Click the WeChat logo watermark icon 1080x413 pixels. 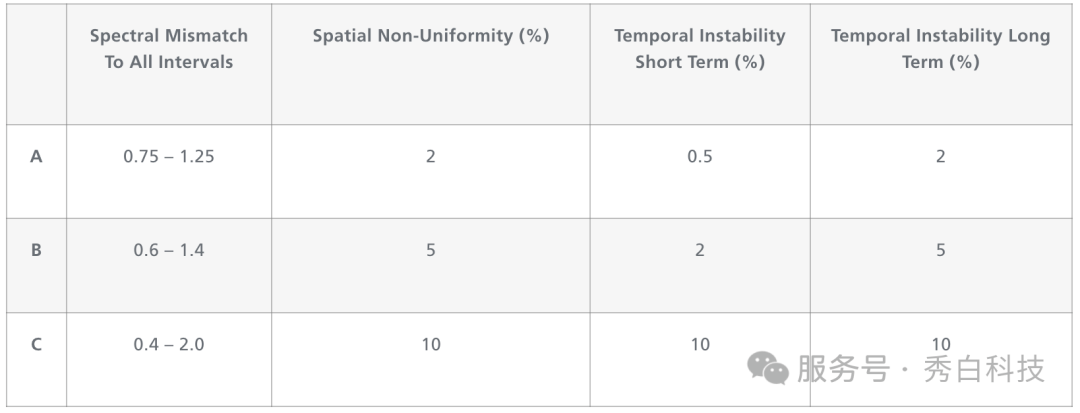coord(769,369)
